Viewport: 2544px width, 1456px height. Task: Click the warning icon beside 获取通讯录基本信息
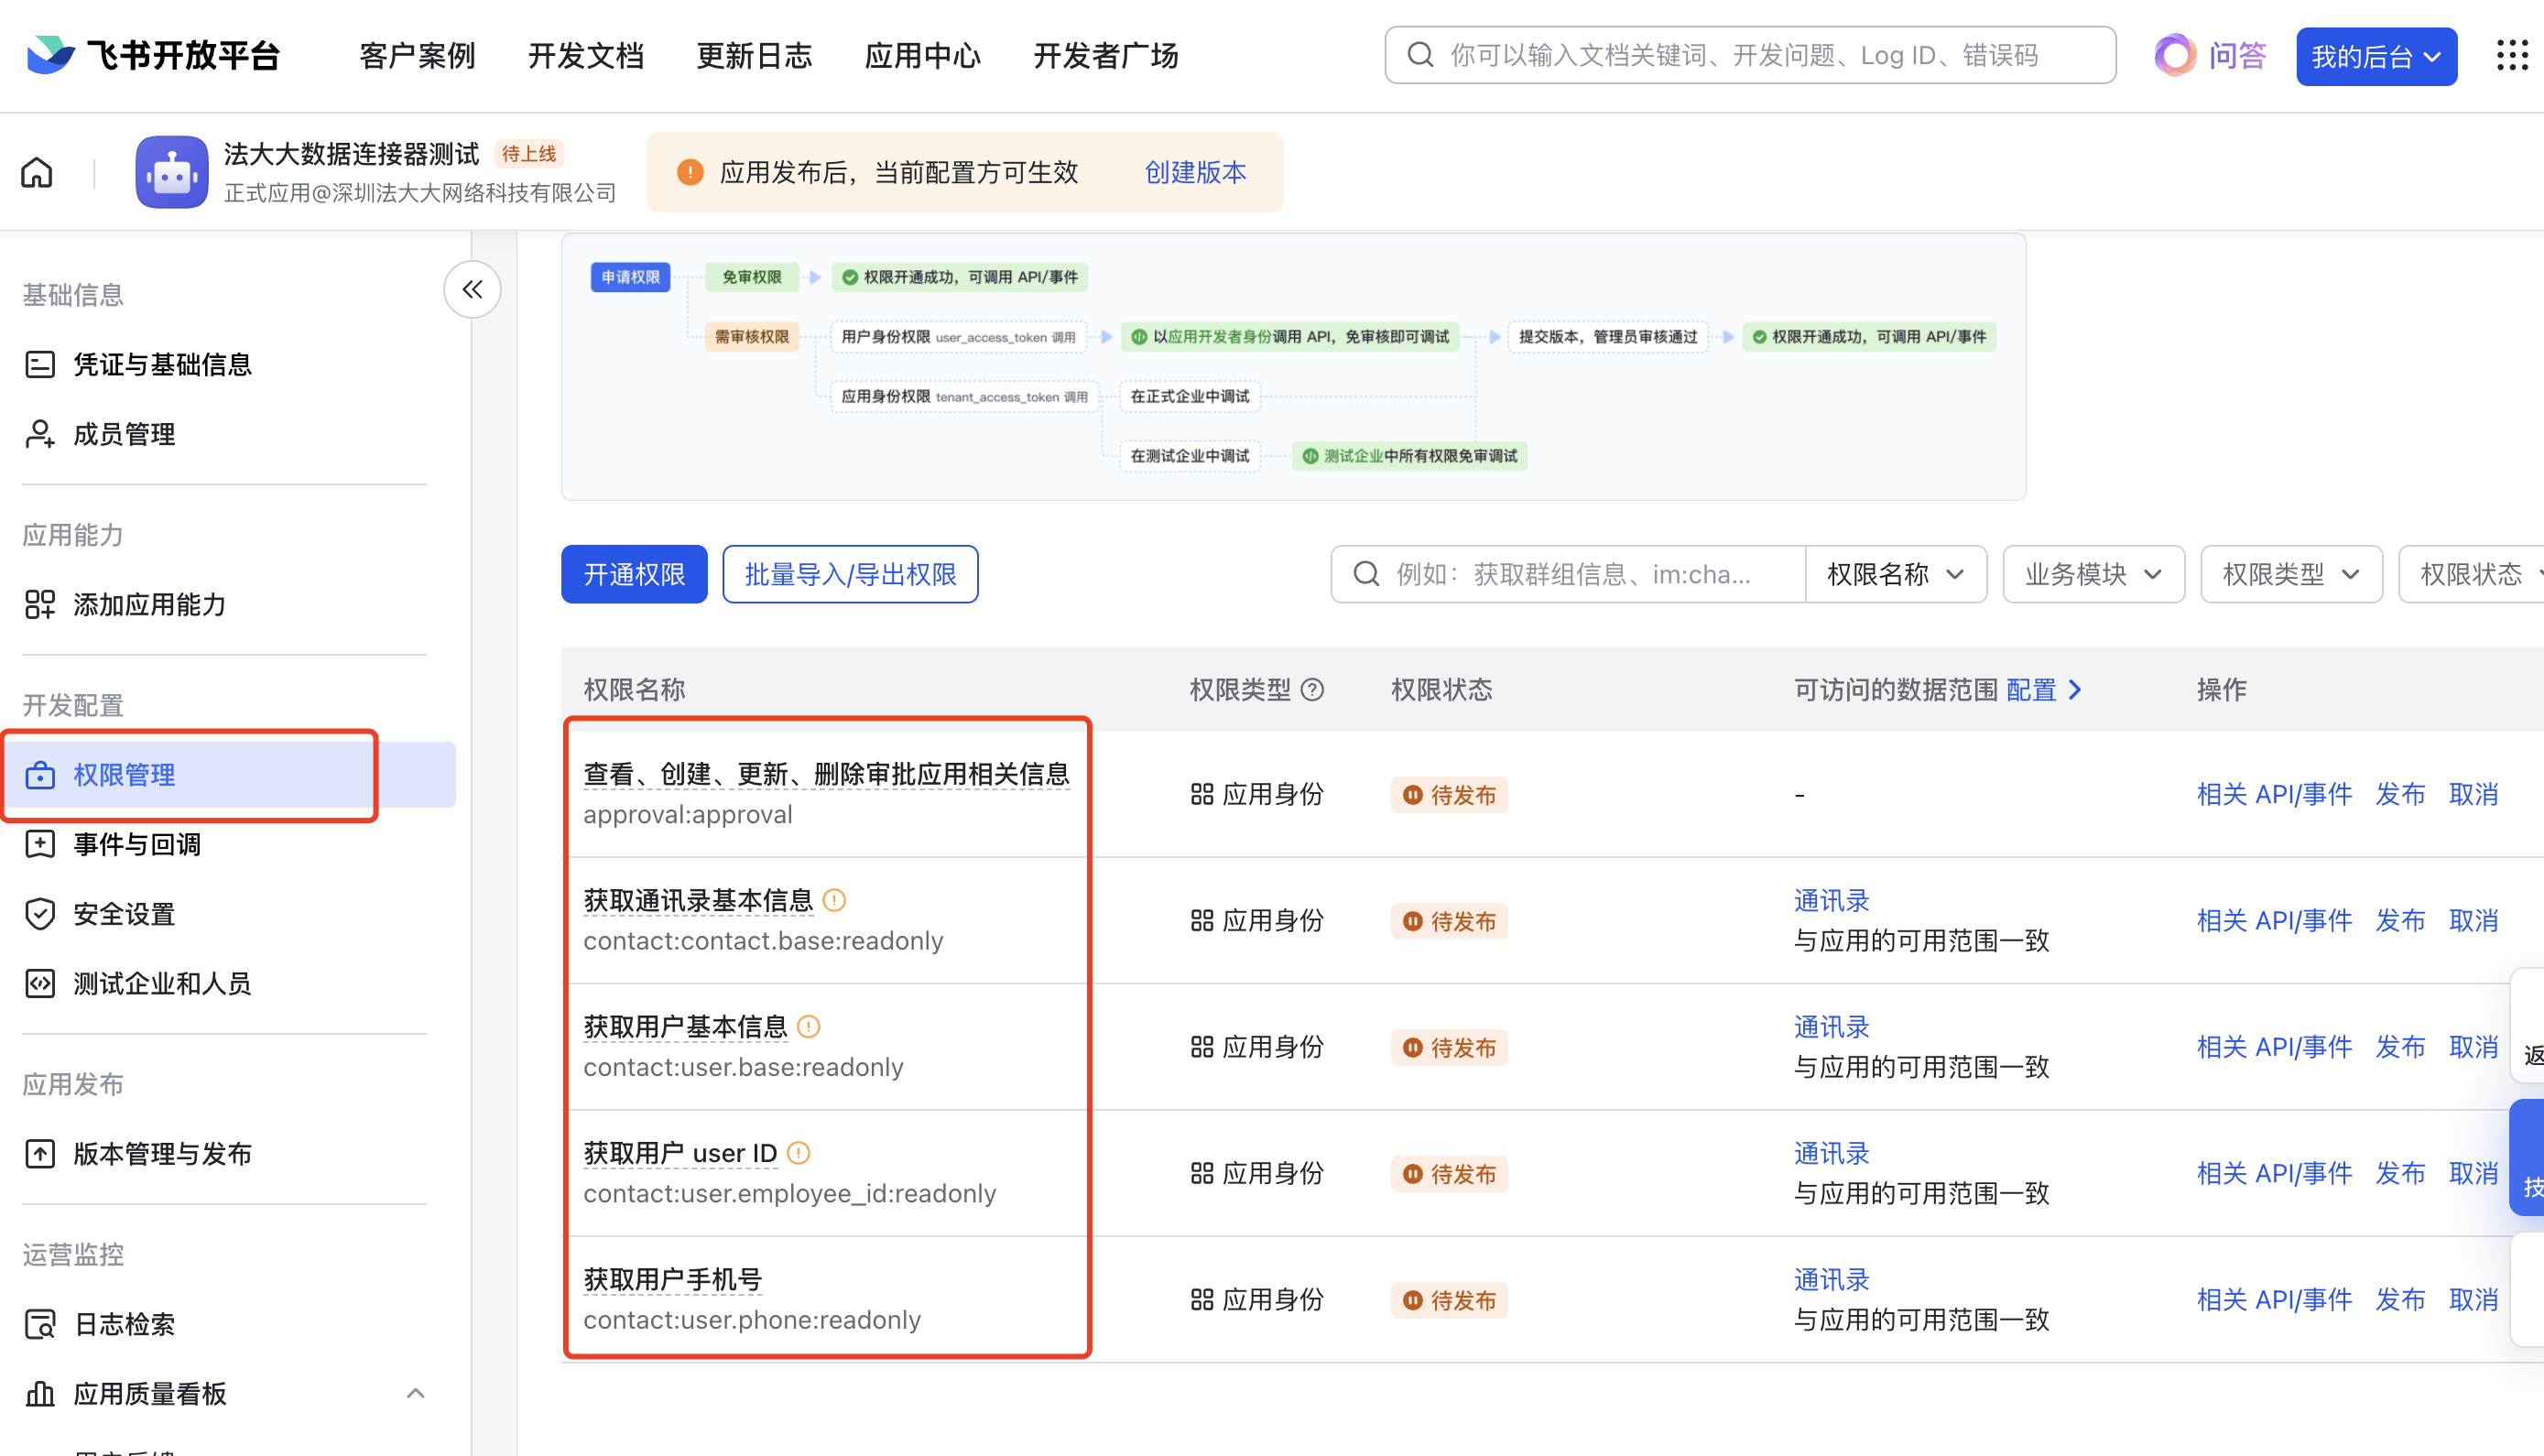click(834, 900)
